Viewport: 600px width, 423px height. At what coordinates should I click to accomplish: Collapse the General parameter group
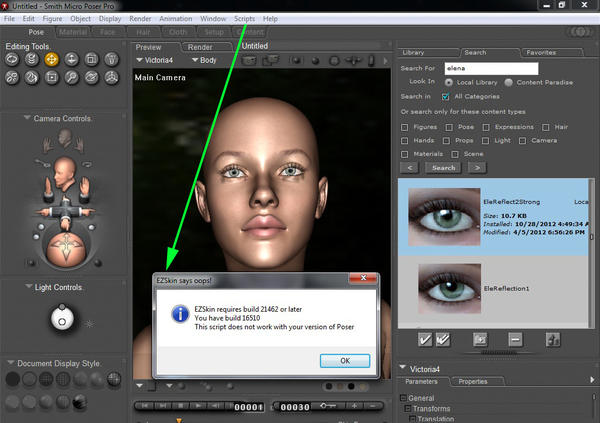(403, 398)
